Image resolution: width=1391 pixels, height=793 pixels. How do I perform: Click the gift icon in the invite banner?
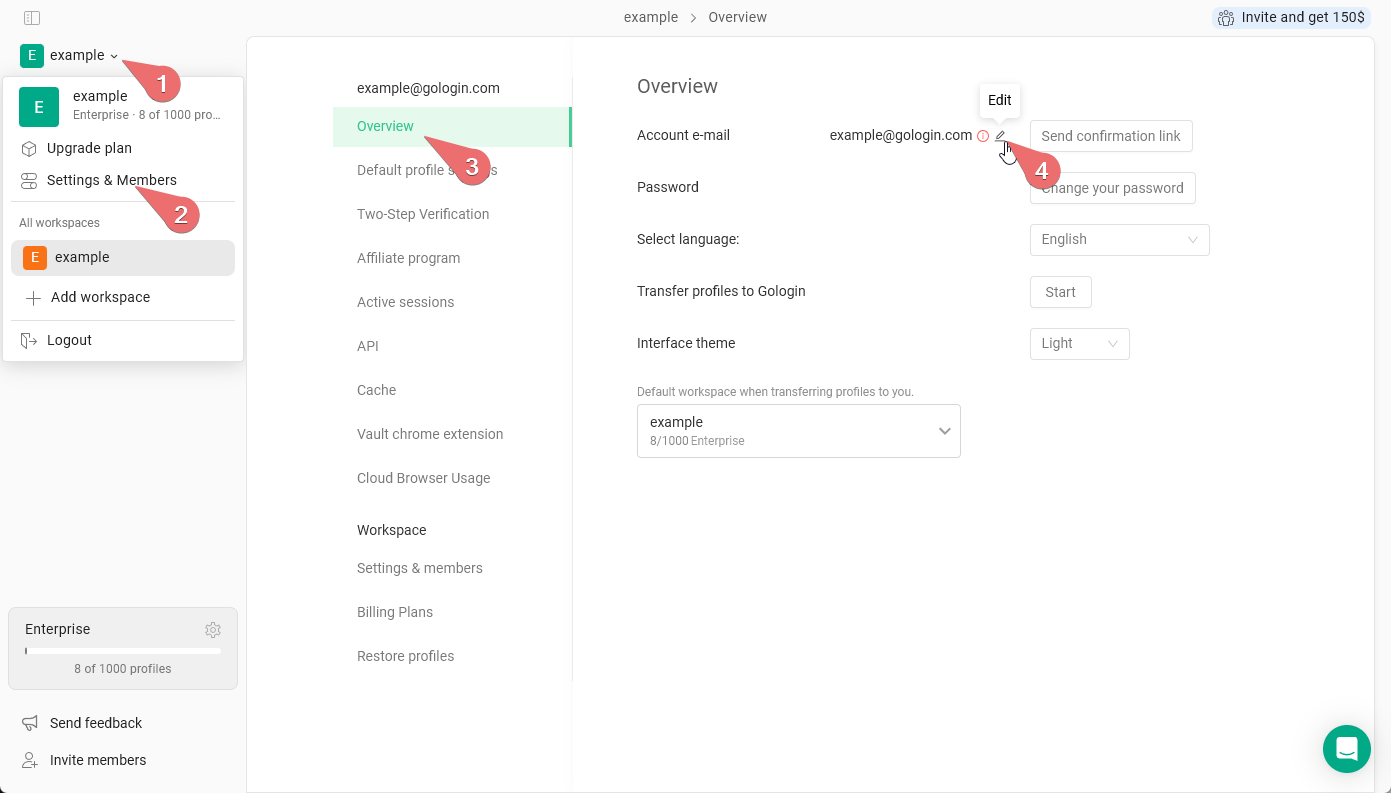[x=1226, y=17]
